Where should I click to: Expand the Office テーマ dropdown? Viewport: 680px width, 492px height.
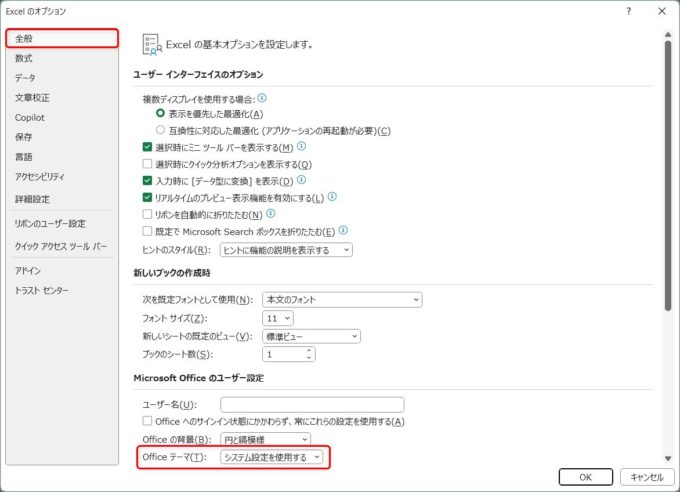[272, 457]
